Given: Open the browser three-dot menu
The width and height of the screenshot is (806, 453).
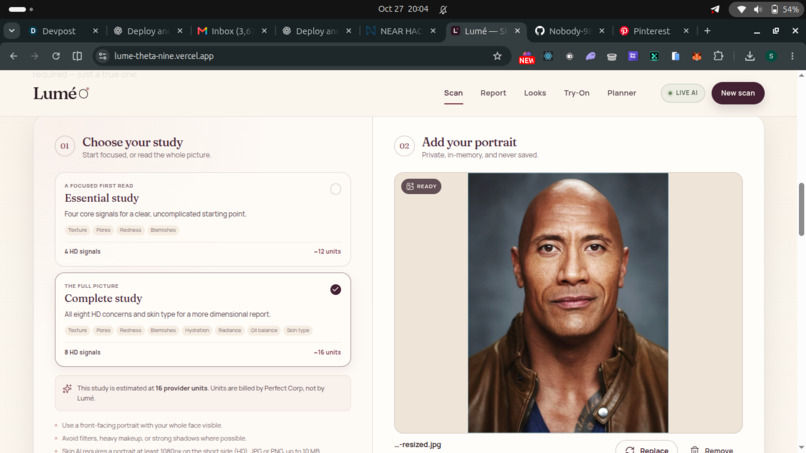Looking at the screenshot, I should tap(792, 56).
